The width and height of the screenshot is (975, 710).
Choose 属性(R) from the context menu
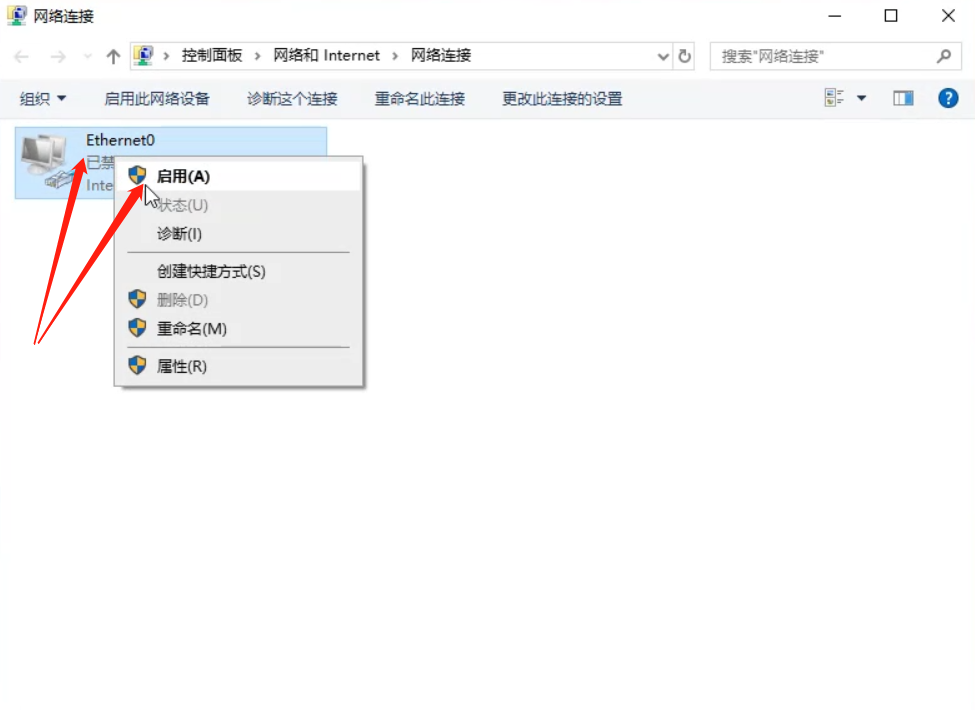click(x=181, y=366)
